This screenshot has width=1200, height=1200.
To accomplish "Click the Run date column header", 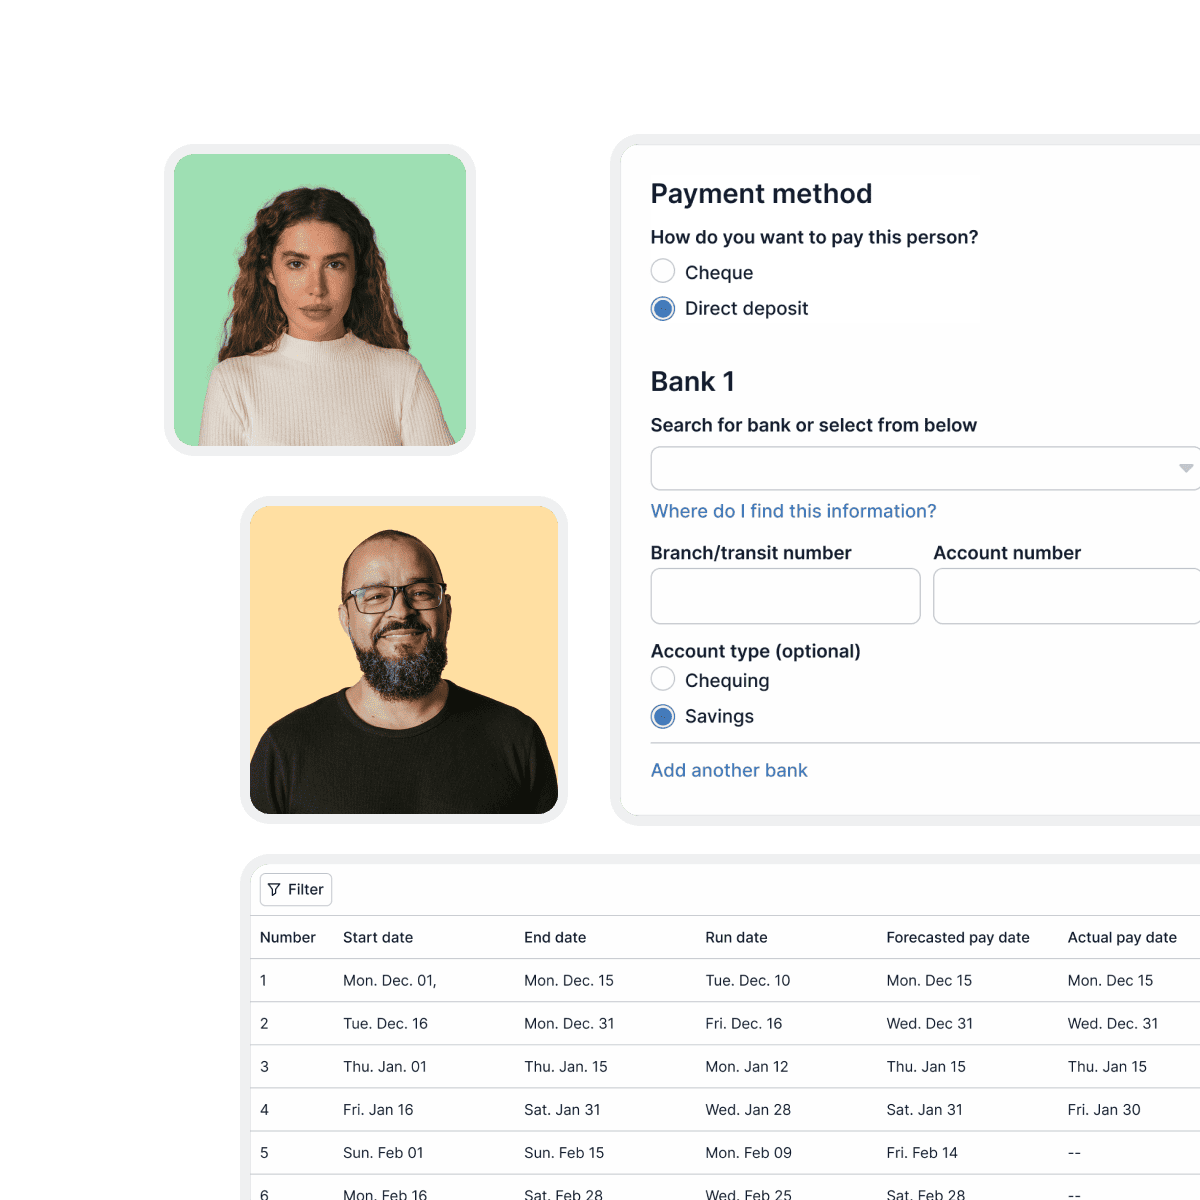I will pos(736,937).
